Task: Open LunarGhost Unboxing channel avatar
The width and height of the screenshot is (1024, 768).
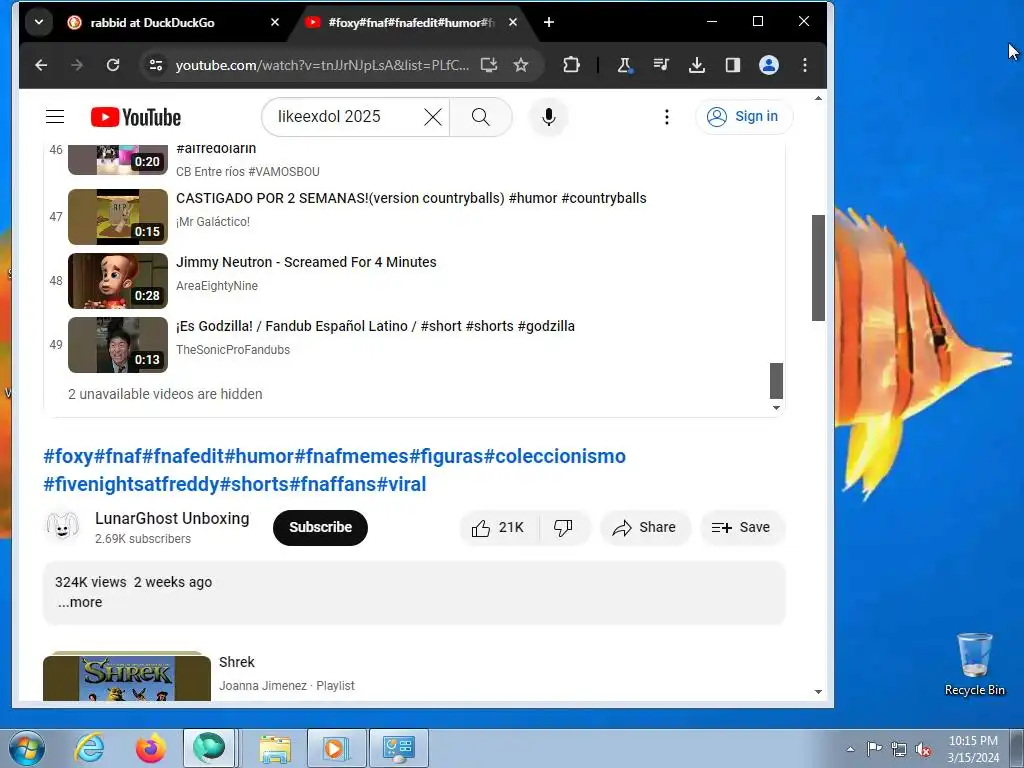Action: click(x=62, y=526)
